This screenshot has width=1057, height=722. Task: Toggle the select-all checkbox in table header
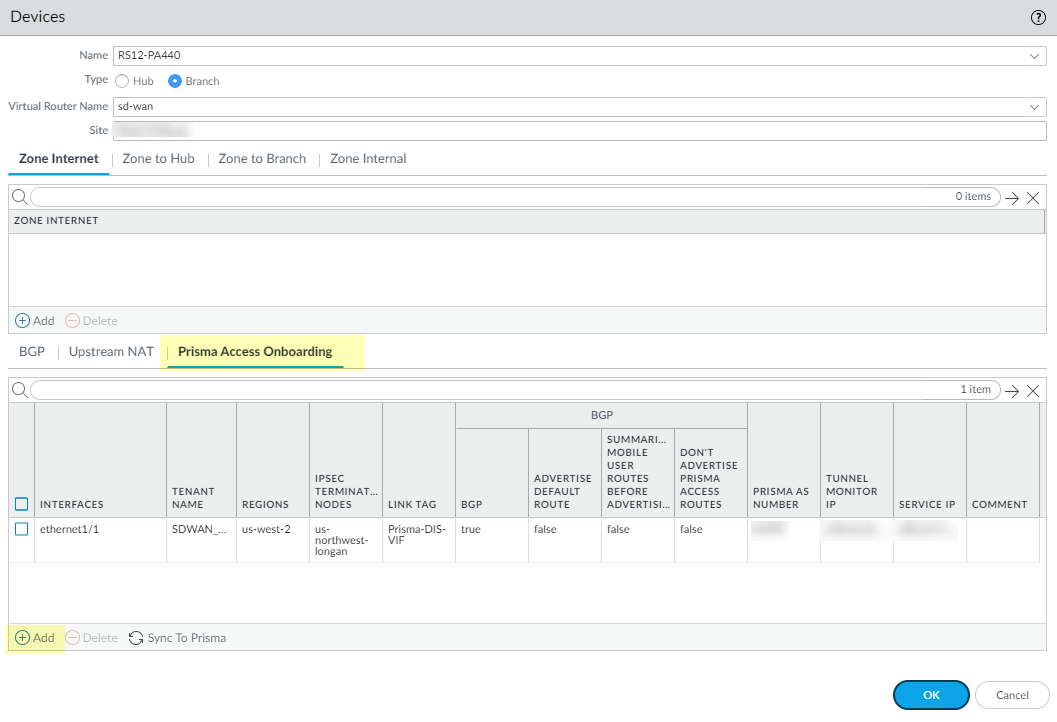tap(22, 504)
